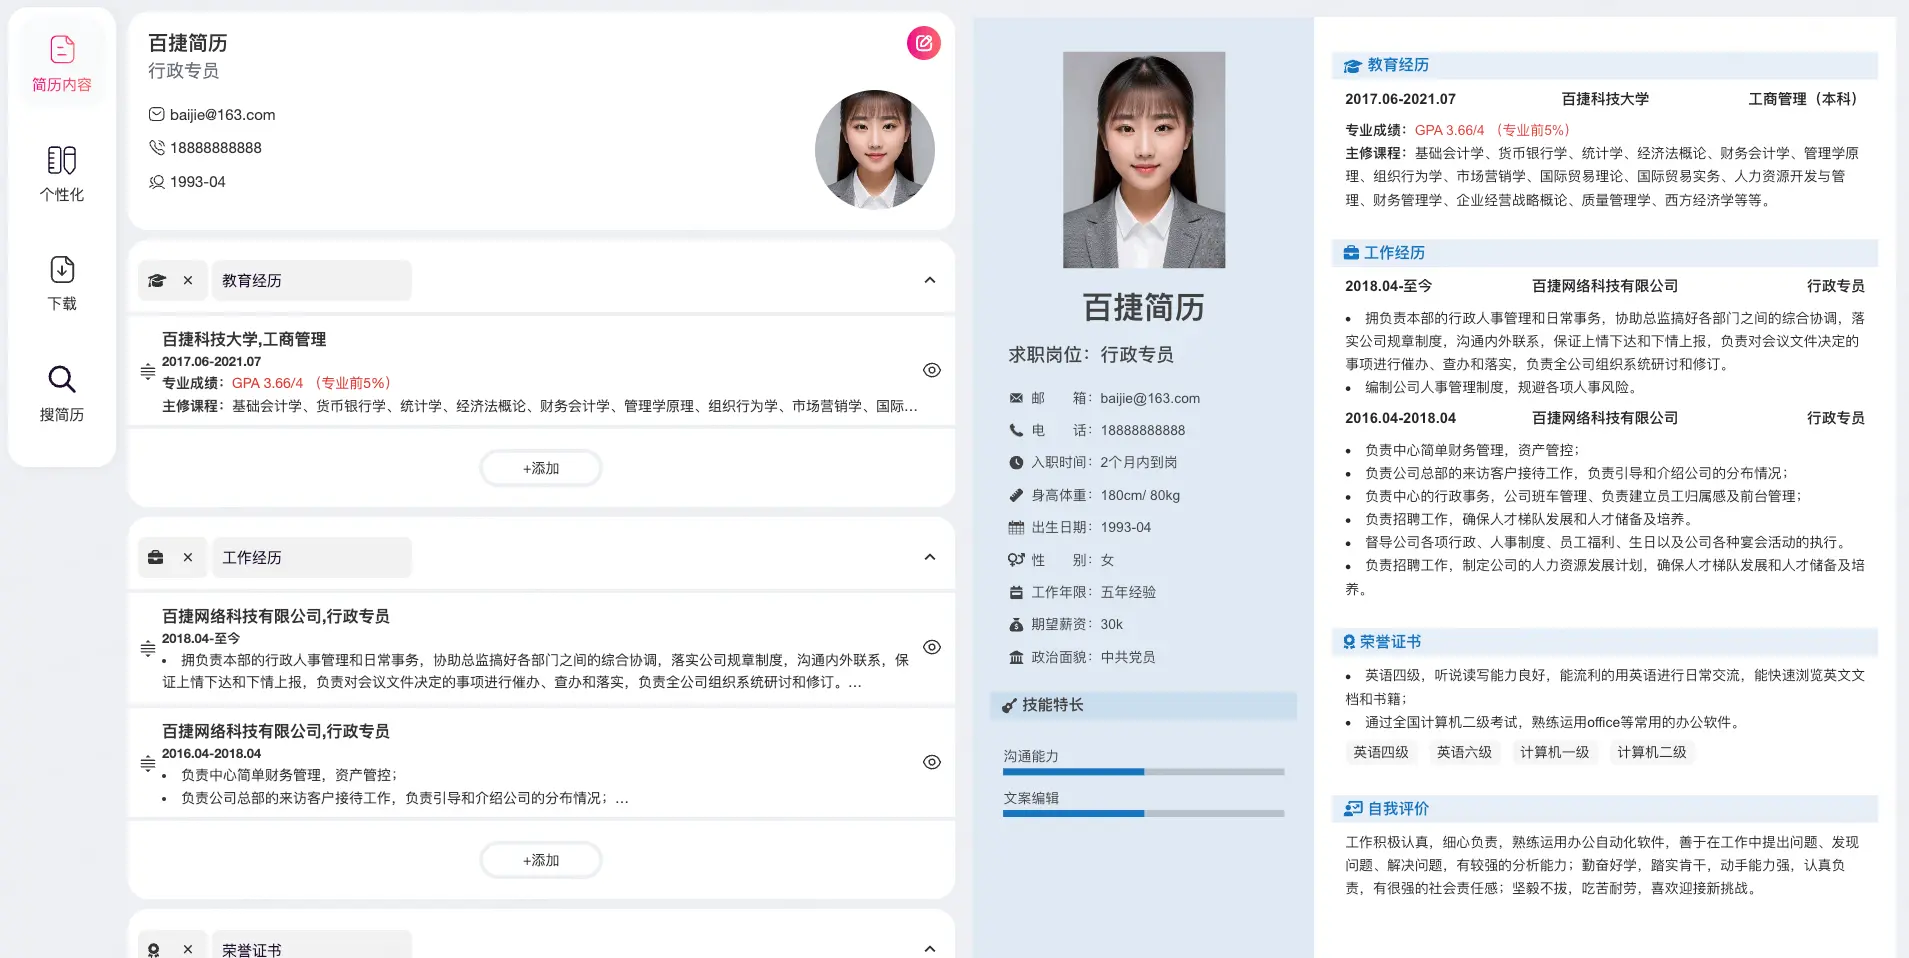Click the 求职岗位: 行政专员 line
The image size is (1909, 958).
pyautogui.click(x=1091, y=355)
